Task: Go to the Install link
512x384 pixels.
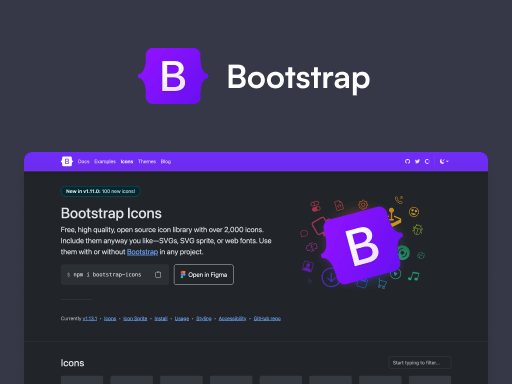Action: point(161,319)
